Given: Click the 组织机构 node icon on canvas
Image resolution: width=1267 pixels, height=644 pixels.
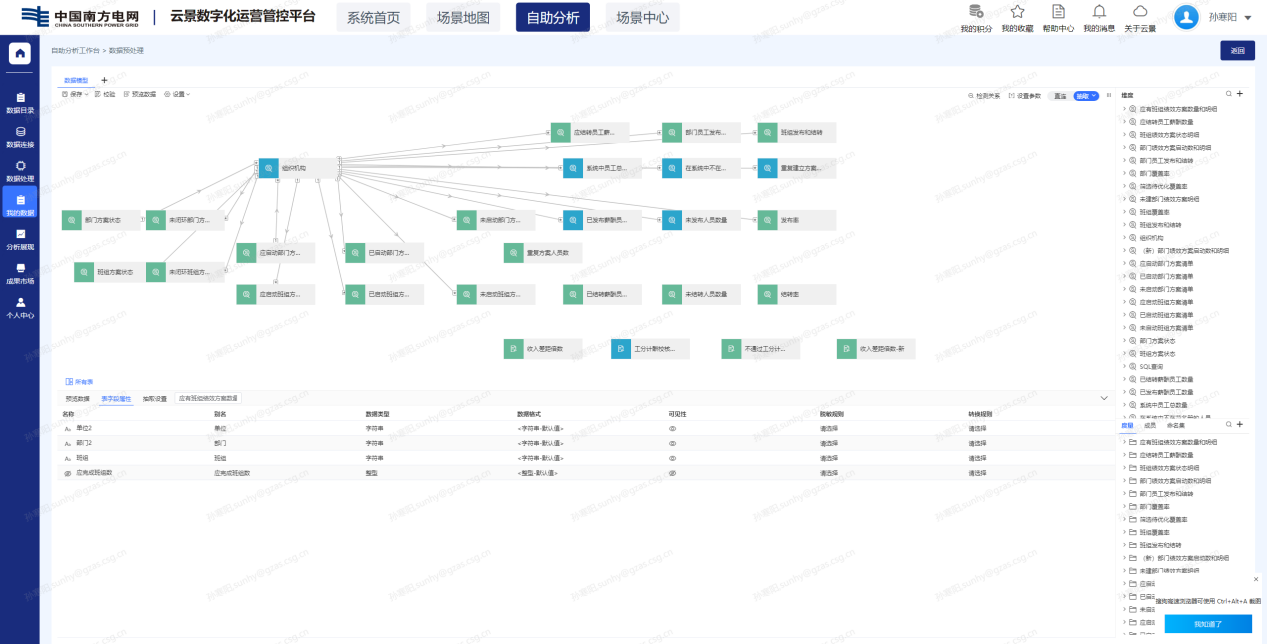Looking at the screenshot, I should click(268, 168).
